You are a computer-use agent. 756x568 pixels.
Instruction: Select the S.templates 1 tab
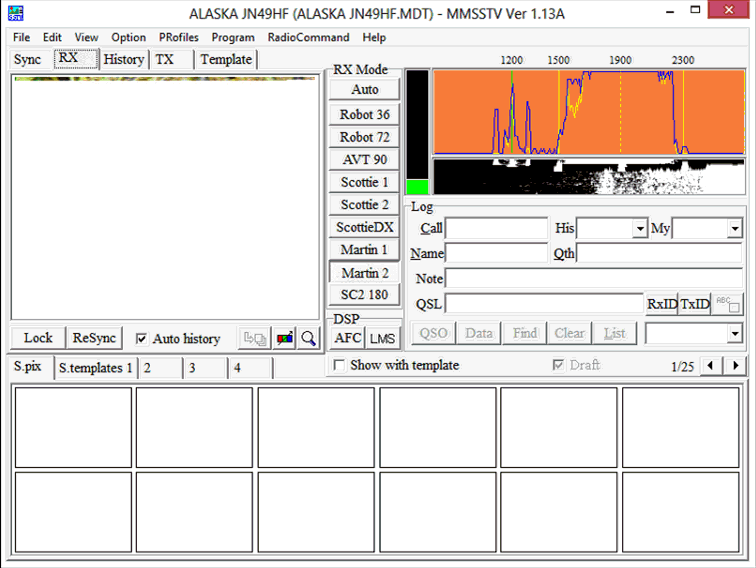[x=95, y=368]
